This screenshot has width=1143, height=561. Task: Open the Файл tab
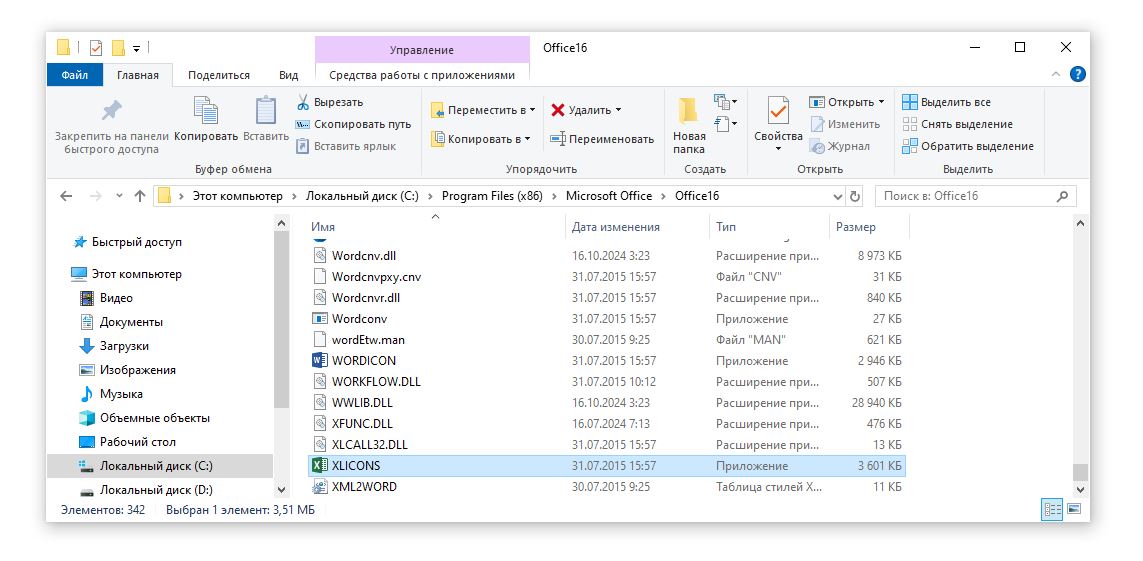pyautogui.click(x=74, y=75)
